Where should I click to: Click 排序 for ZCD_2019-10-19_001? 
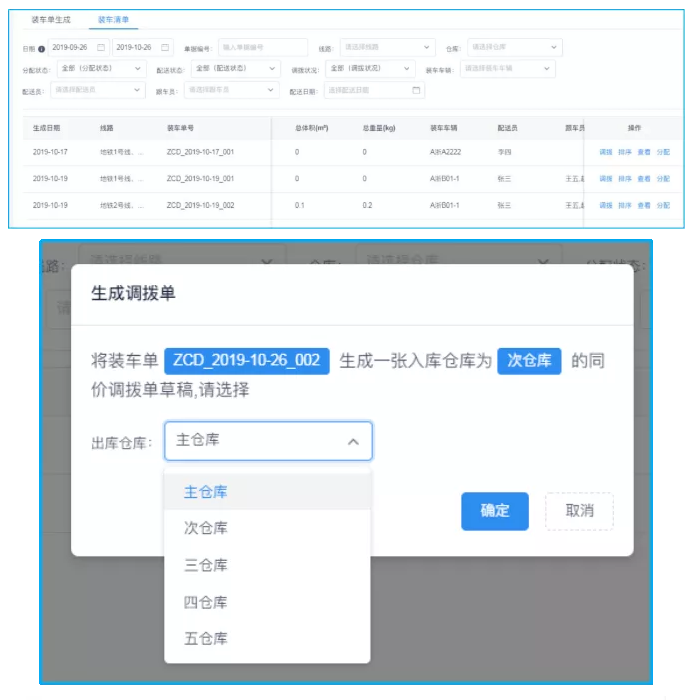pos(625,179)
